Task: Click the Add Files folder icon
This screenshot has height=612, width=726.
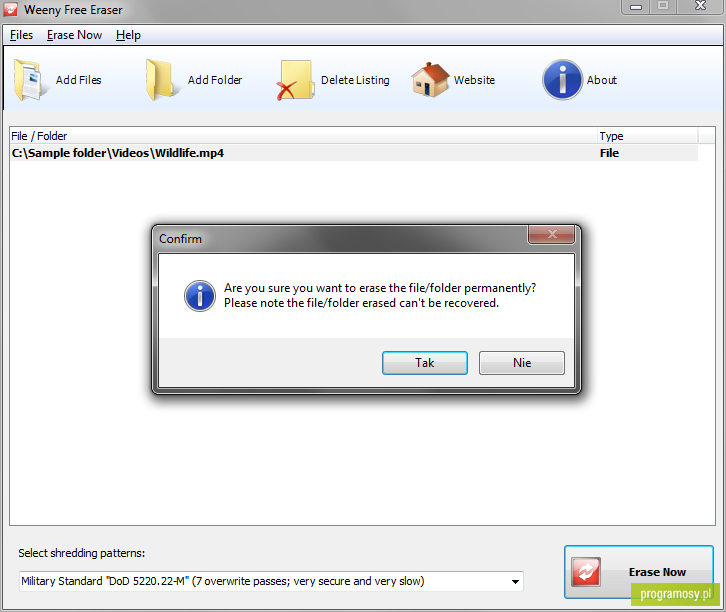Action: tap(30, 80)
